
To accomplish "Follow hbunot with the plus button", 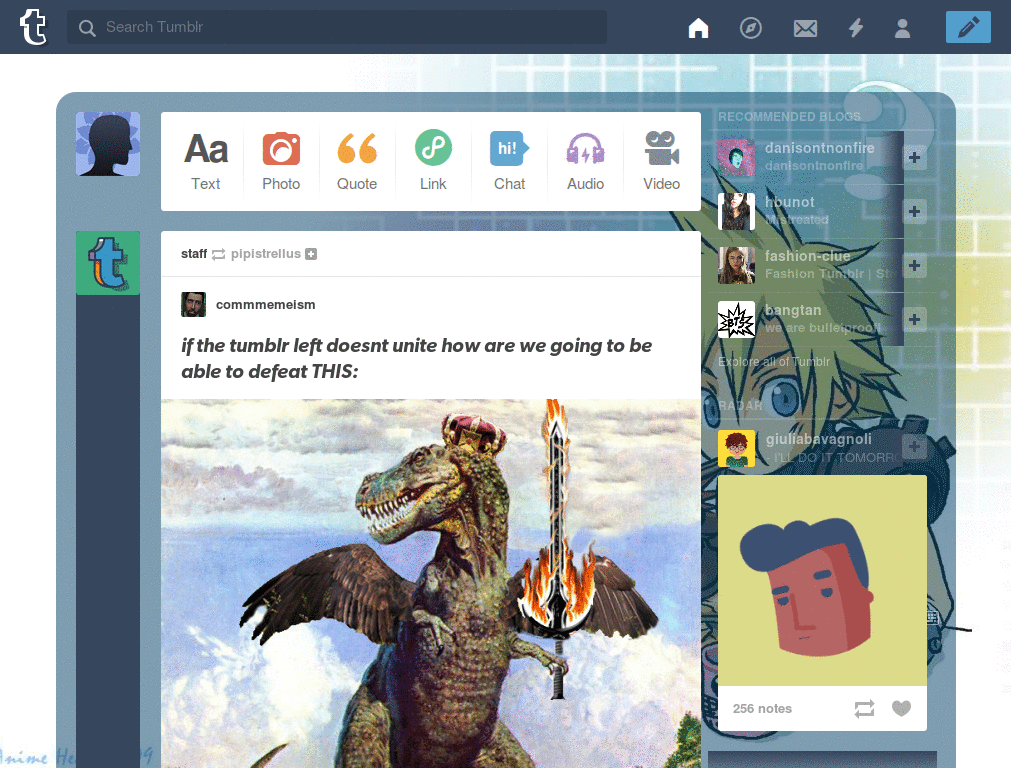I will (x=914, y=212).
